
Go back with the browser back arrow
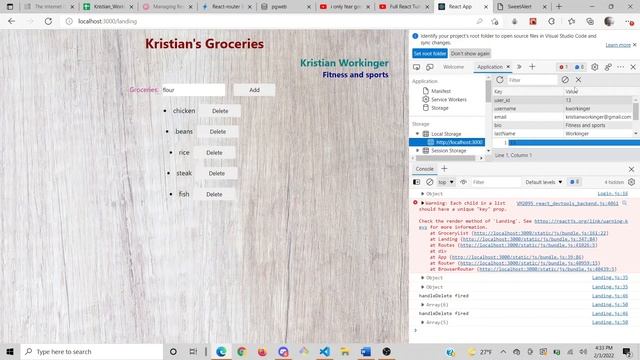pyautogui.click(x=11, y=21)
